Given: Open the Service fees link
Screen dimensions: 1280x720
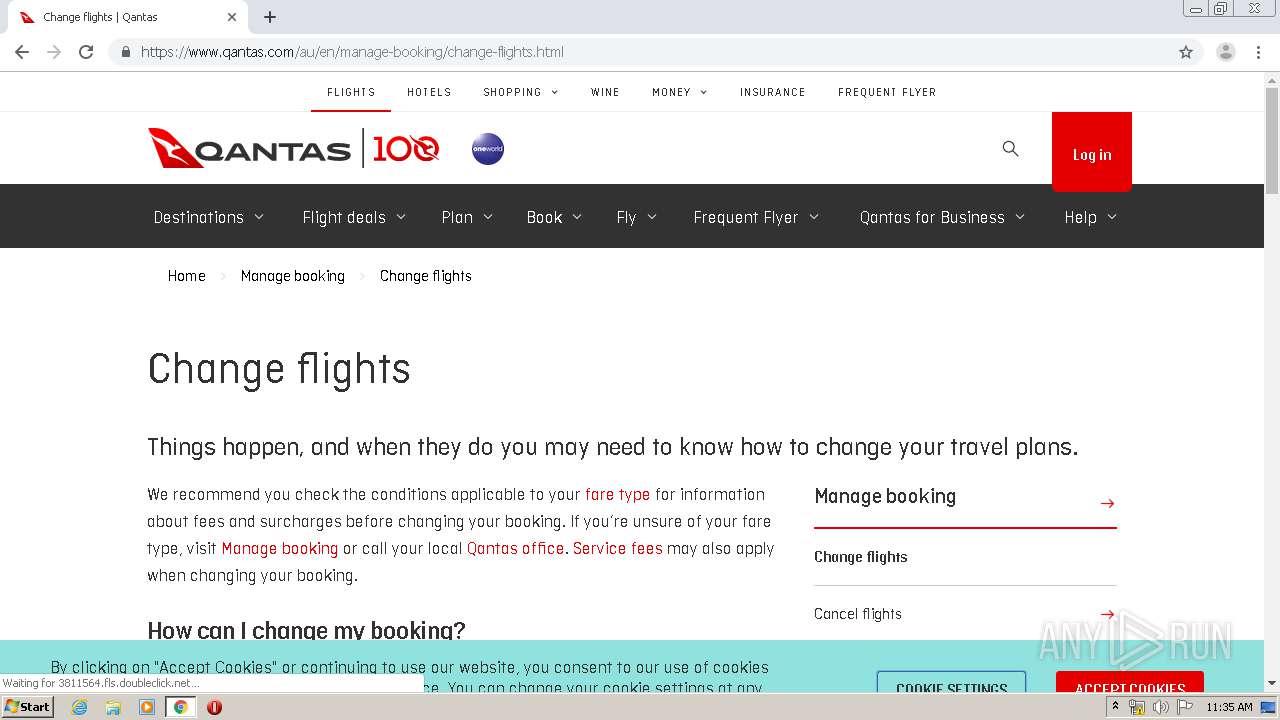Looking at the screenshot, I should coord(618,548).
